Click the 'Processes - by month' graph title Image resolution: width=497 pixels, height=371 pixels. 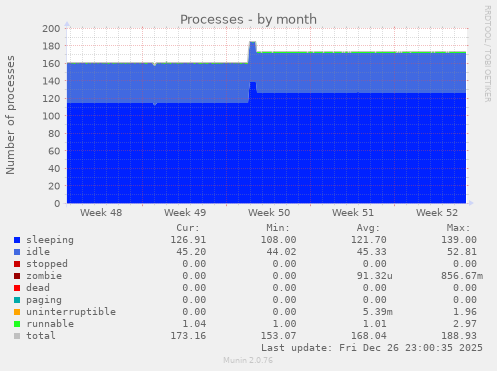pos(248,20)
